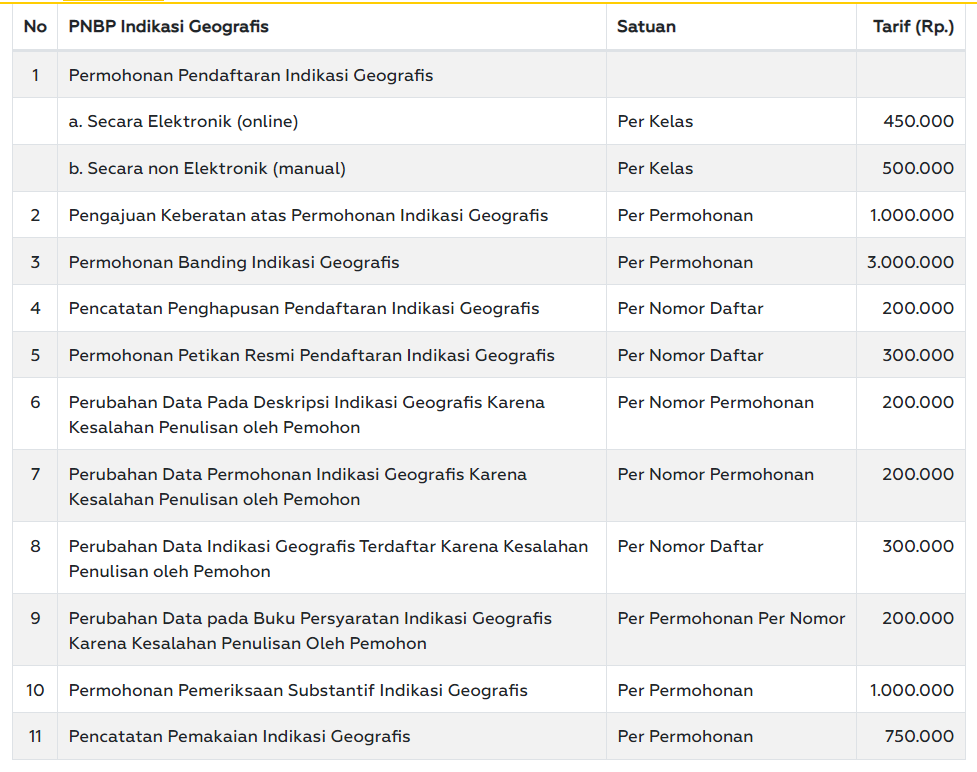Screen dimensions: 977x772
Task: Select "Pengajuan Keberatan atas Permohonan" row text
Action: click(308, 216)
